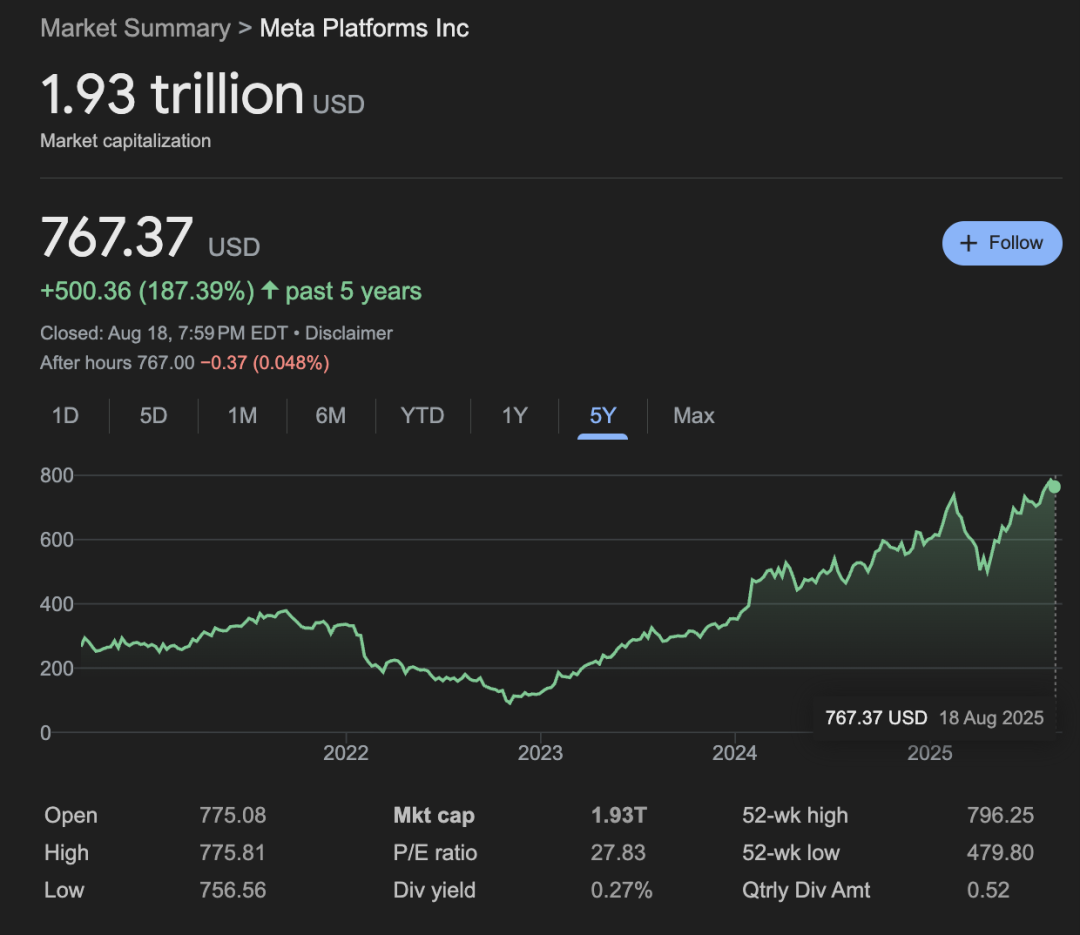The height and width of the screenshot is (935, 1080).
Task: Select the 5D time range tab
Action: [x=153, y=416]
